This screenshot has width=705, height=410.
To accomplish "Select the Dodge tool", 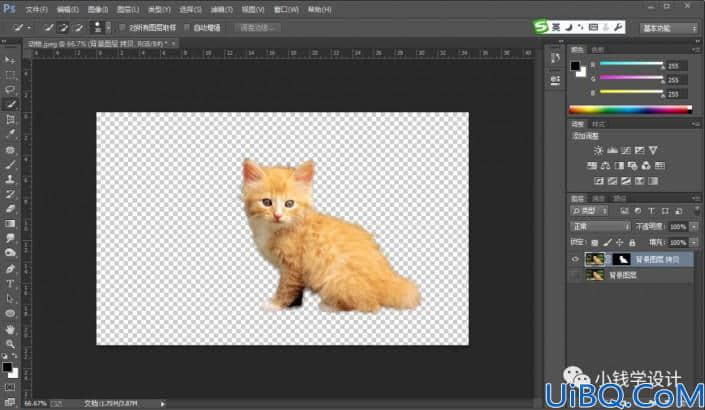I will 10,253.
